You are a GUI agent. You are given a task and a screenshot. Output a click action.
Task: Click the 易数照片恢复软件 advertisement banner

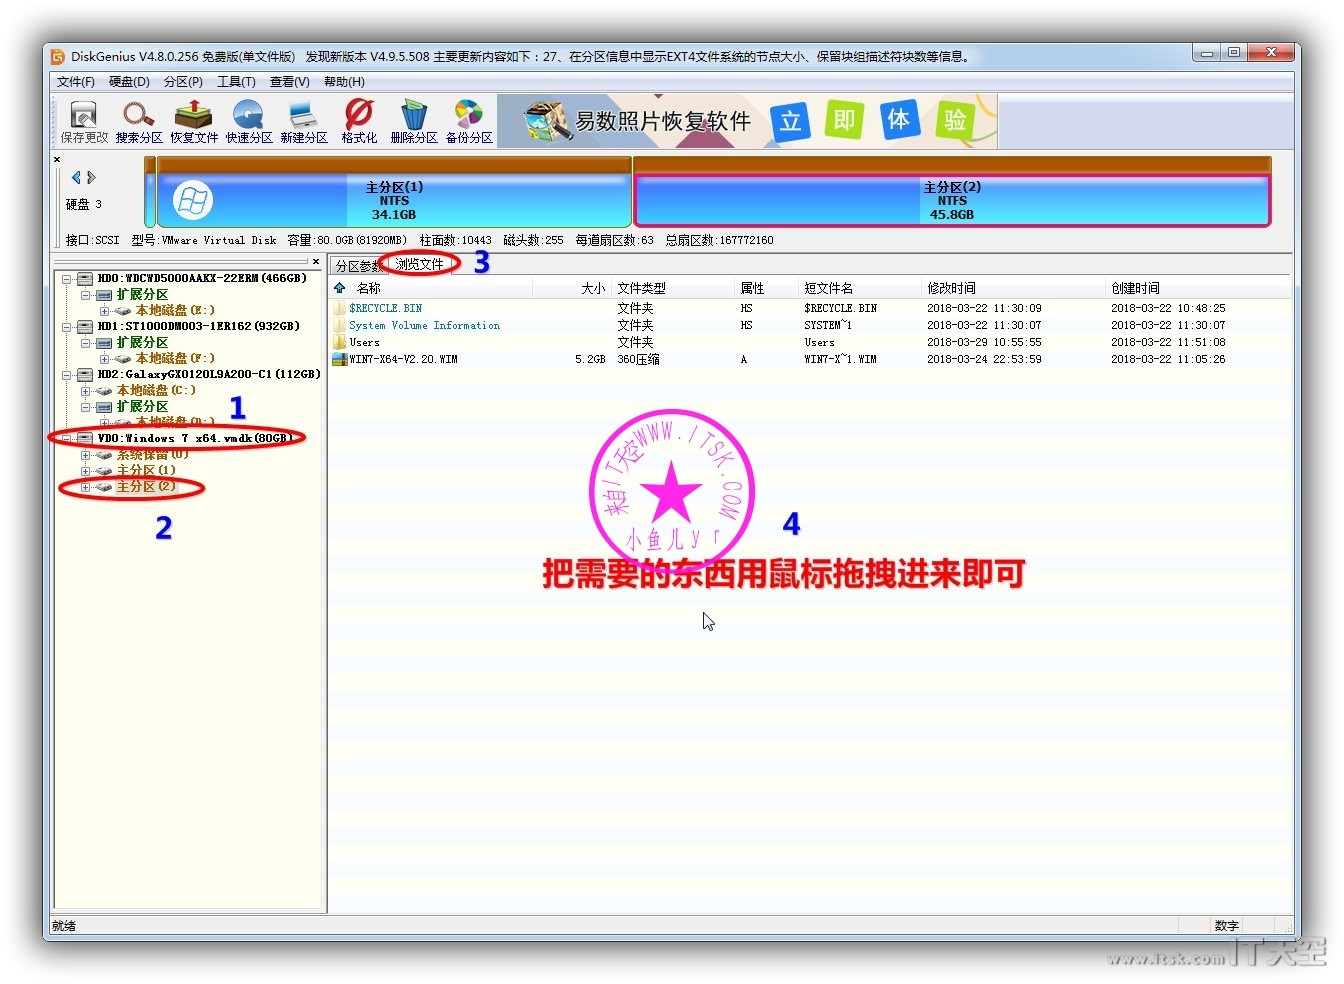[746, 121]
